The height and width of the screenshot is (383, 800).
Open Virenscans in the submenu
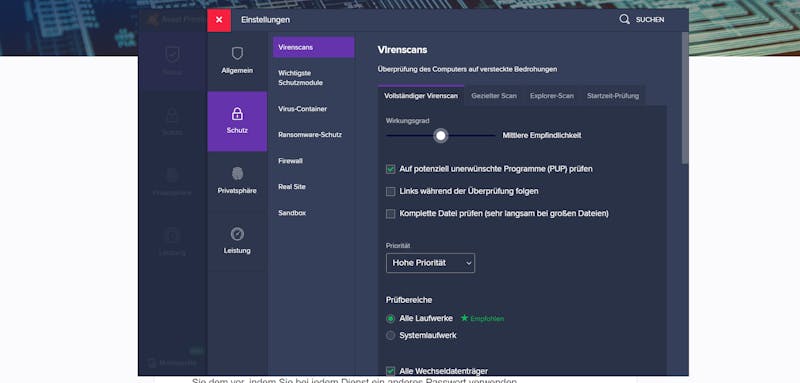coord(313,47)
